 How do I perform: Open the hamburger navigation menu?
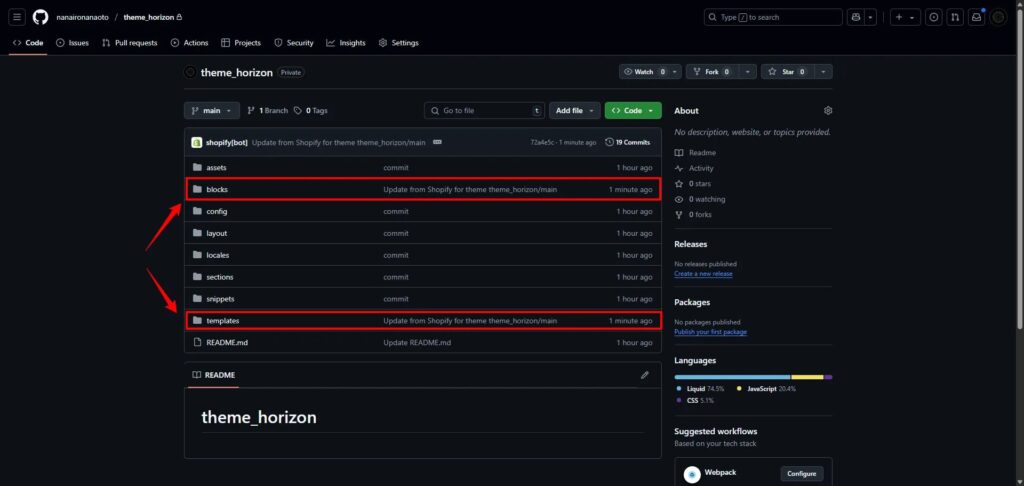pos(18,17)
